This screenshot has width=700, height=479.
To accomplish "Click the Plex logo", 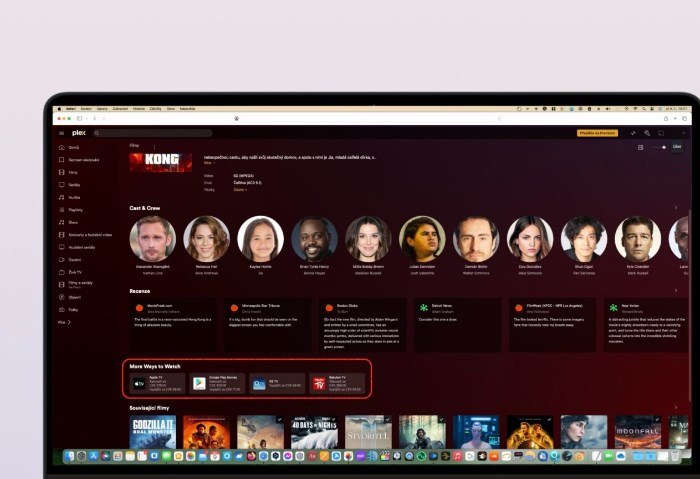I will pyautogui.click(x=79, y=133).
